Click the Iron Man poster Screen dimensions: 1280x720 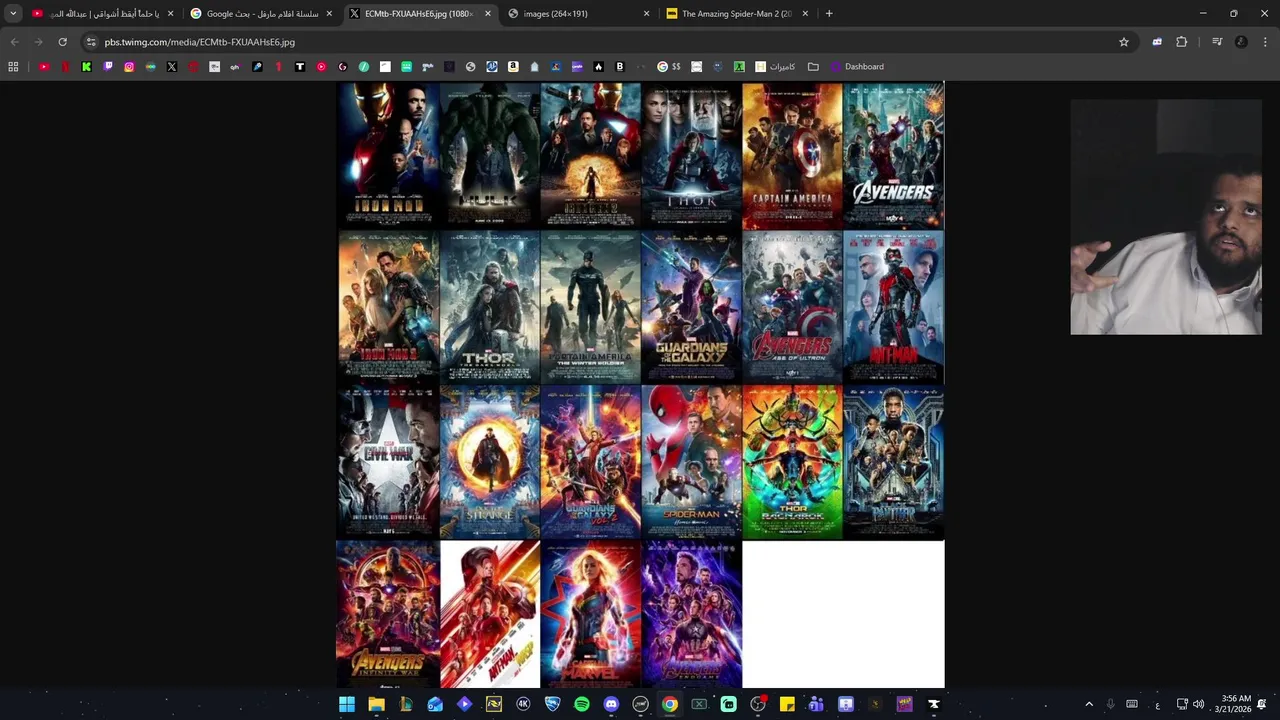click(x=388, y=155)
